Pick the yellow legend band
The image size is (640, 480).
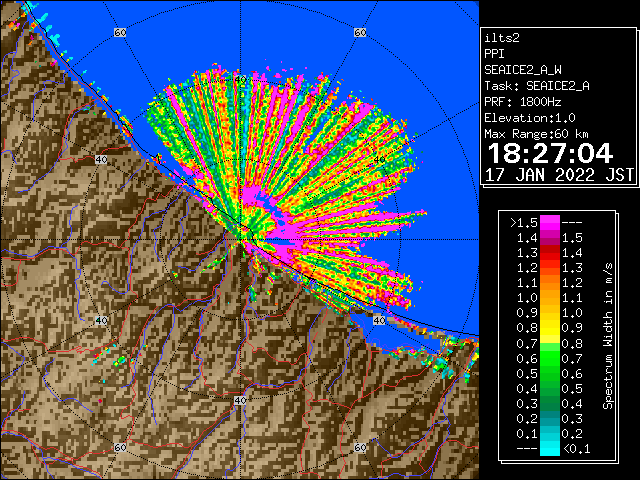point(550,329)
